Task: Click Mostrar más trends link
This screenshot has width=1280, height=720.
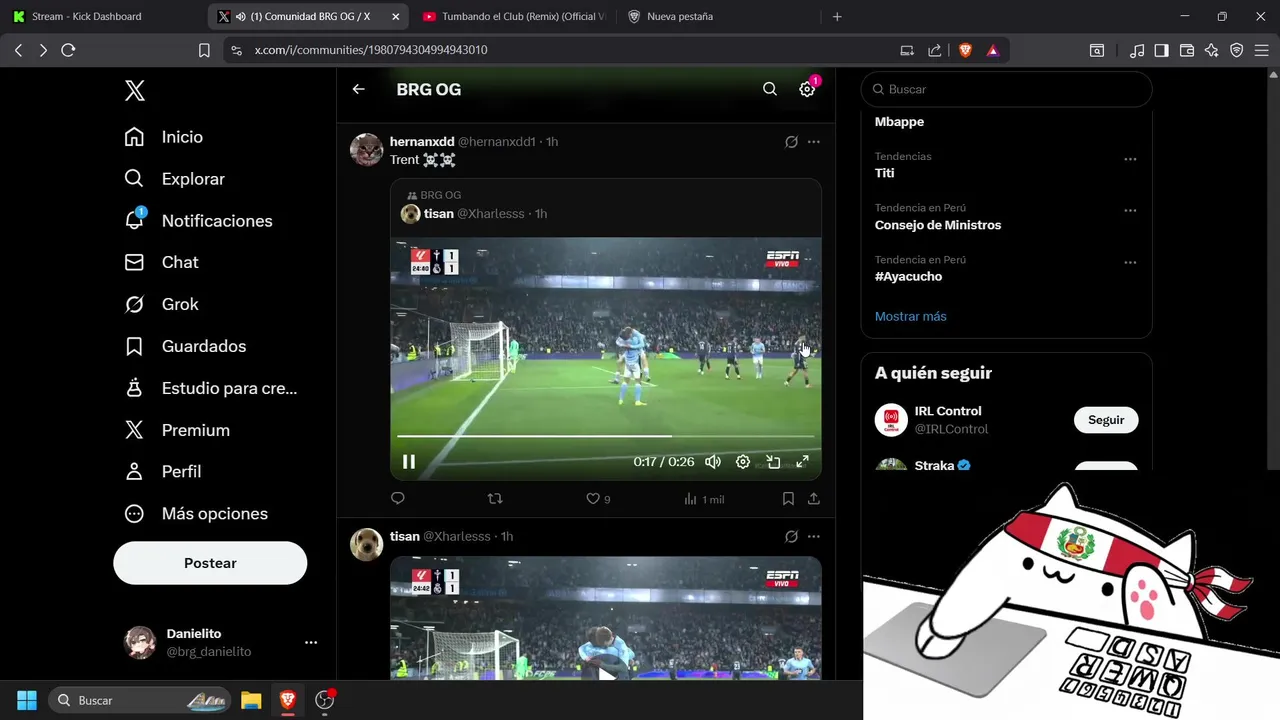Action: (x=910, y=316)
